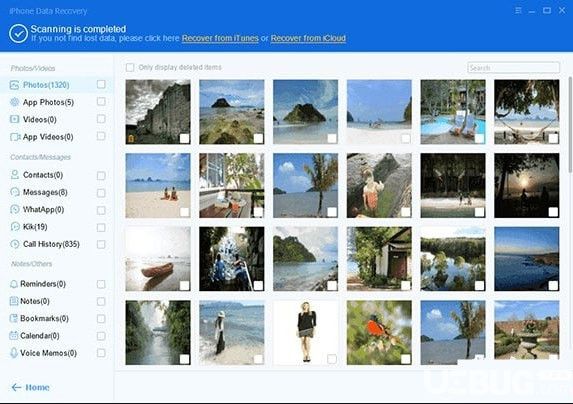Check the App Photos(5) checkbox

pyautogui.click(x=101, y=101)
